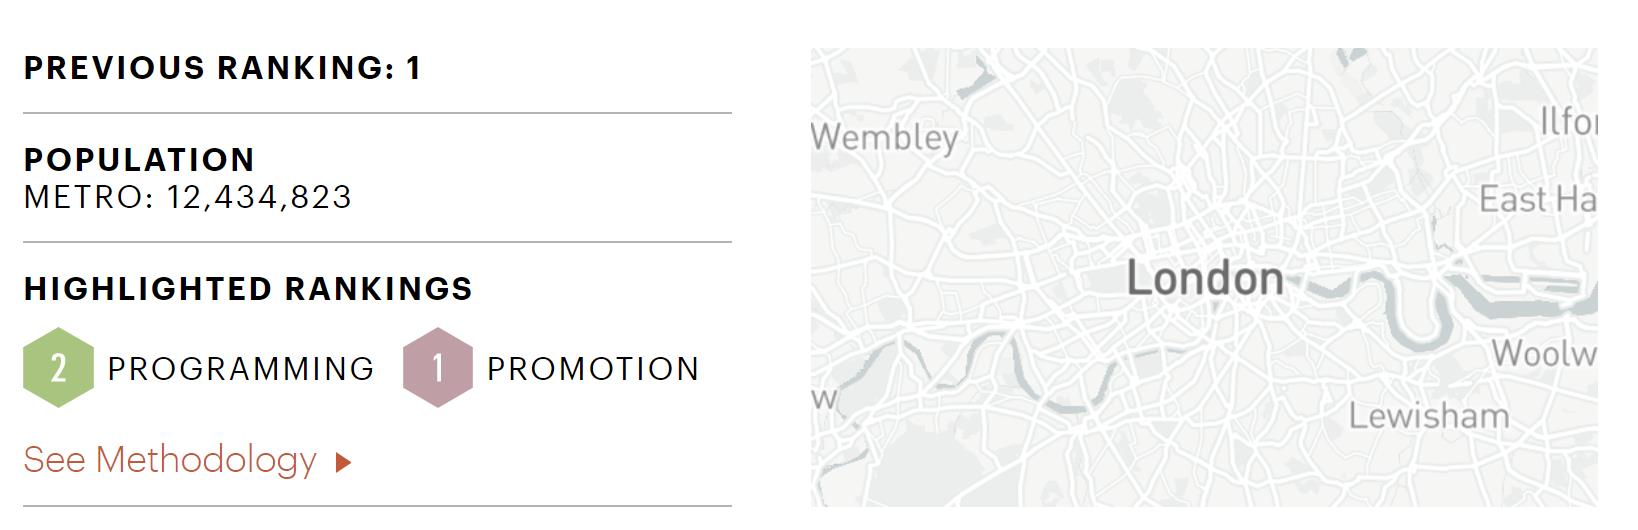Viewport: 1638px width, 530px height.
Task: Click the Lewisham label on the map
Action: [x=1429, y=415]
